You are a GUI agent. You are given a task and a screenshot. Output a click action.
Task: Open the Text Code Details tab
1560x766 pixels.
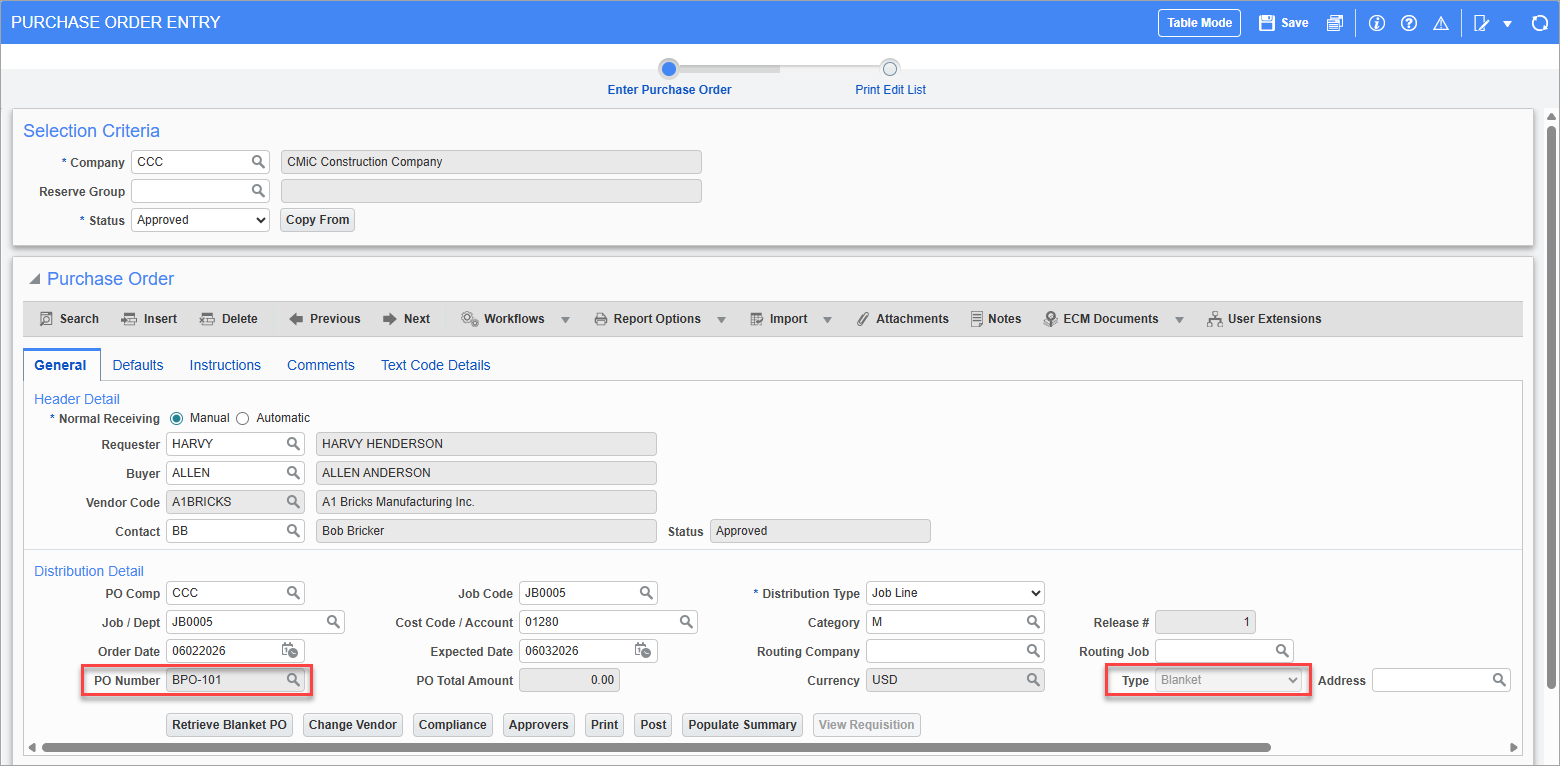(x=436, y=365)
